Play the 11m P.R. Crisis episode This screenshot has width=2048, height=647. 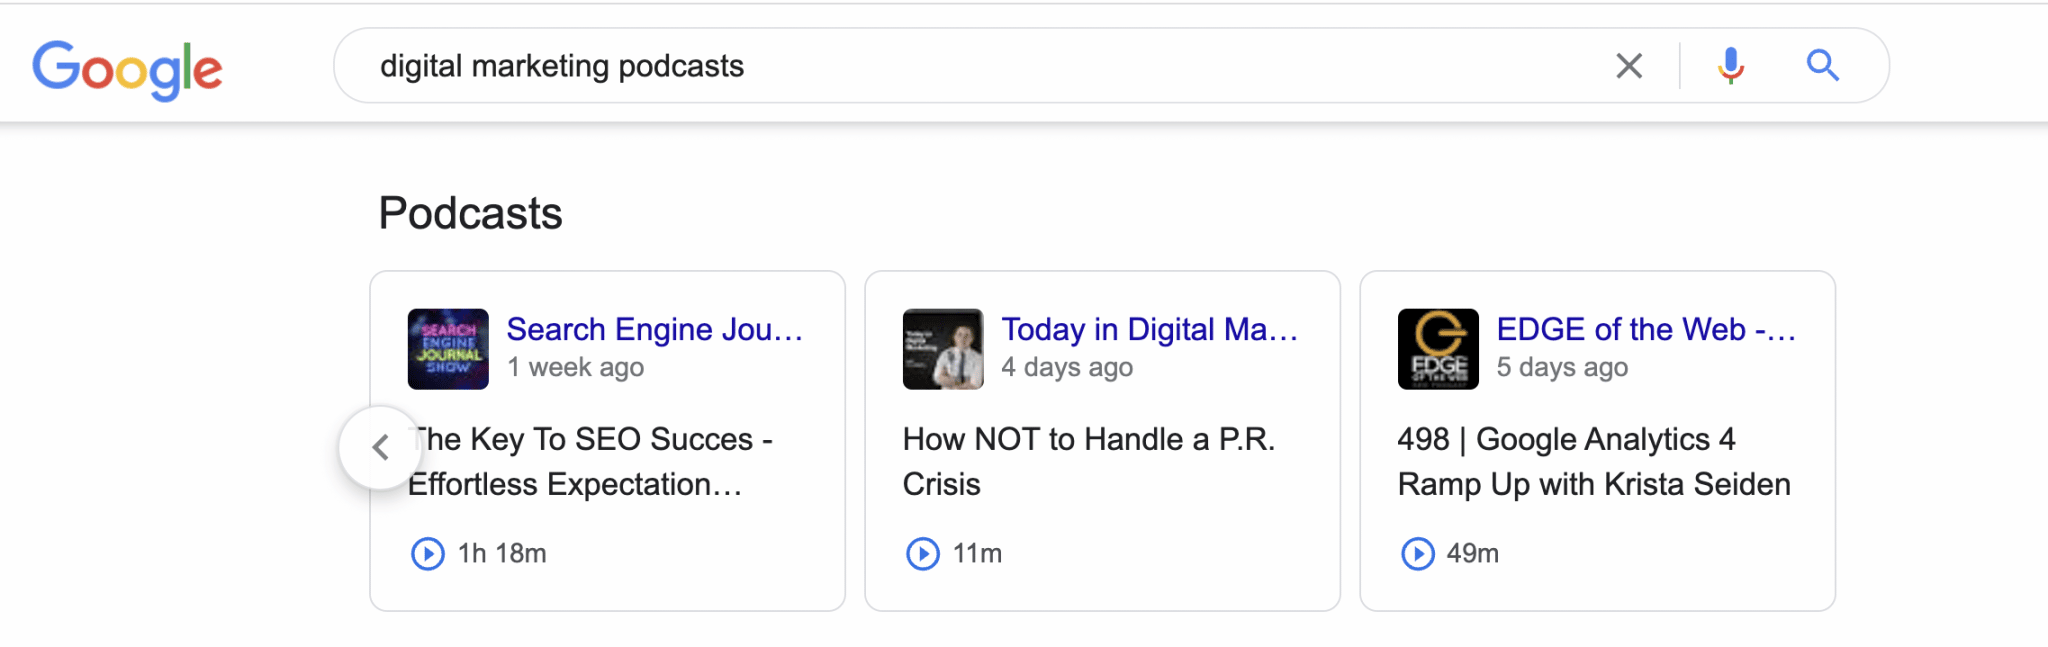pos(923,553)
